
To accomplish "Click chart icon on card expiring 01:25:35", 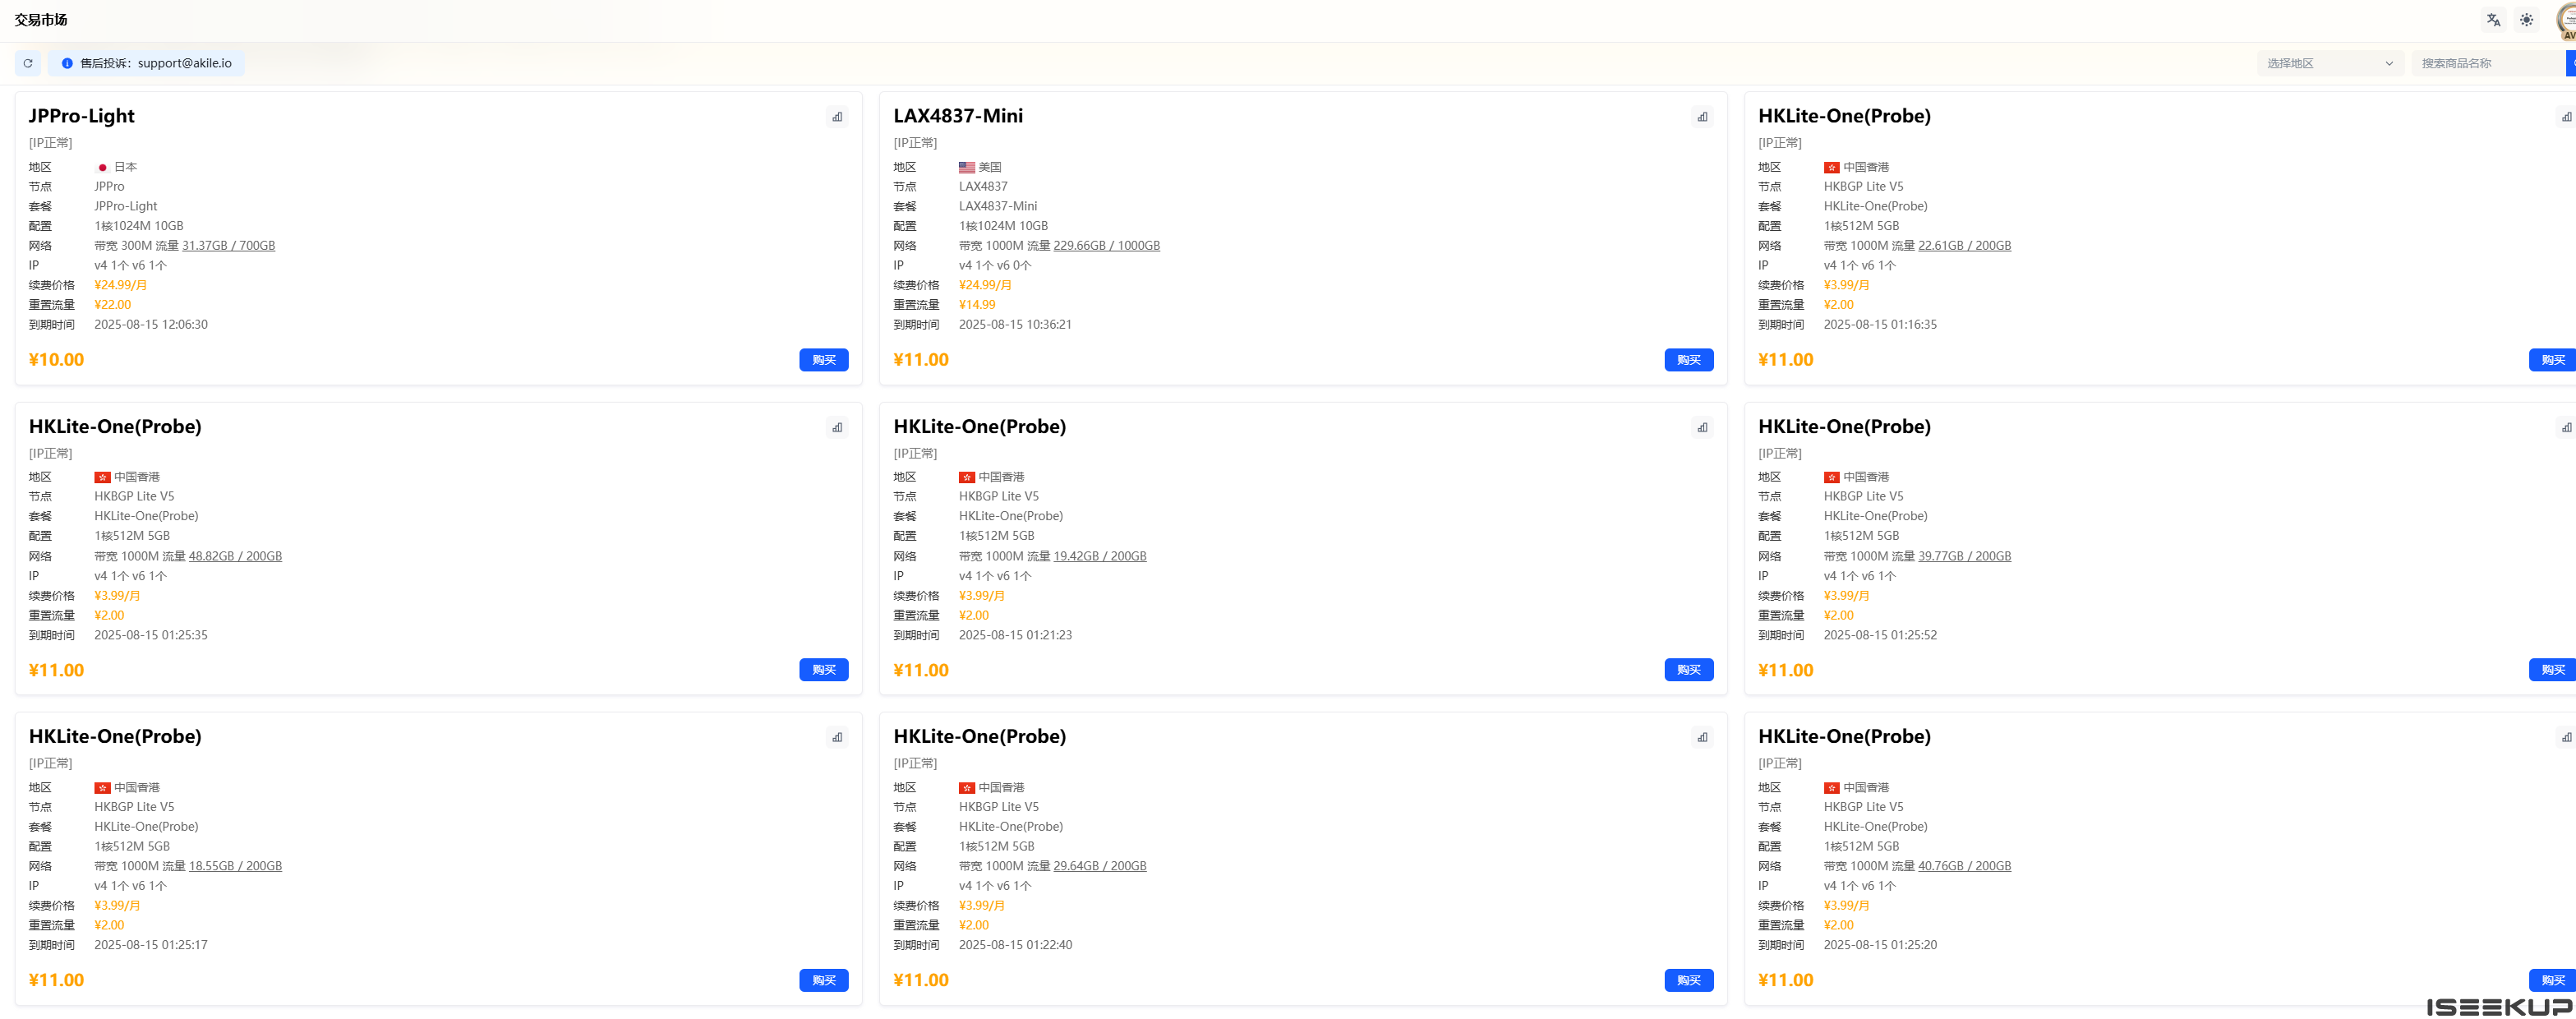I will 837,428.
